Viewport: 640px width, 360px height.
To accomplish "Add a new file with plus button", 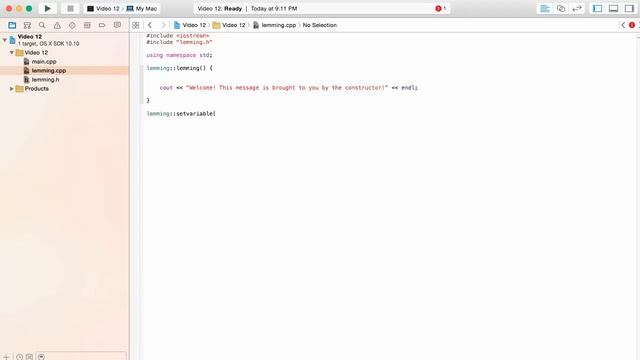I will coord(6,357).
